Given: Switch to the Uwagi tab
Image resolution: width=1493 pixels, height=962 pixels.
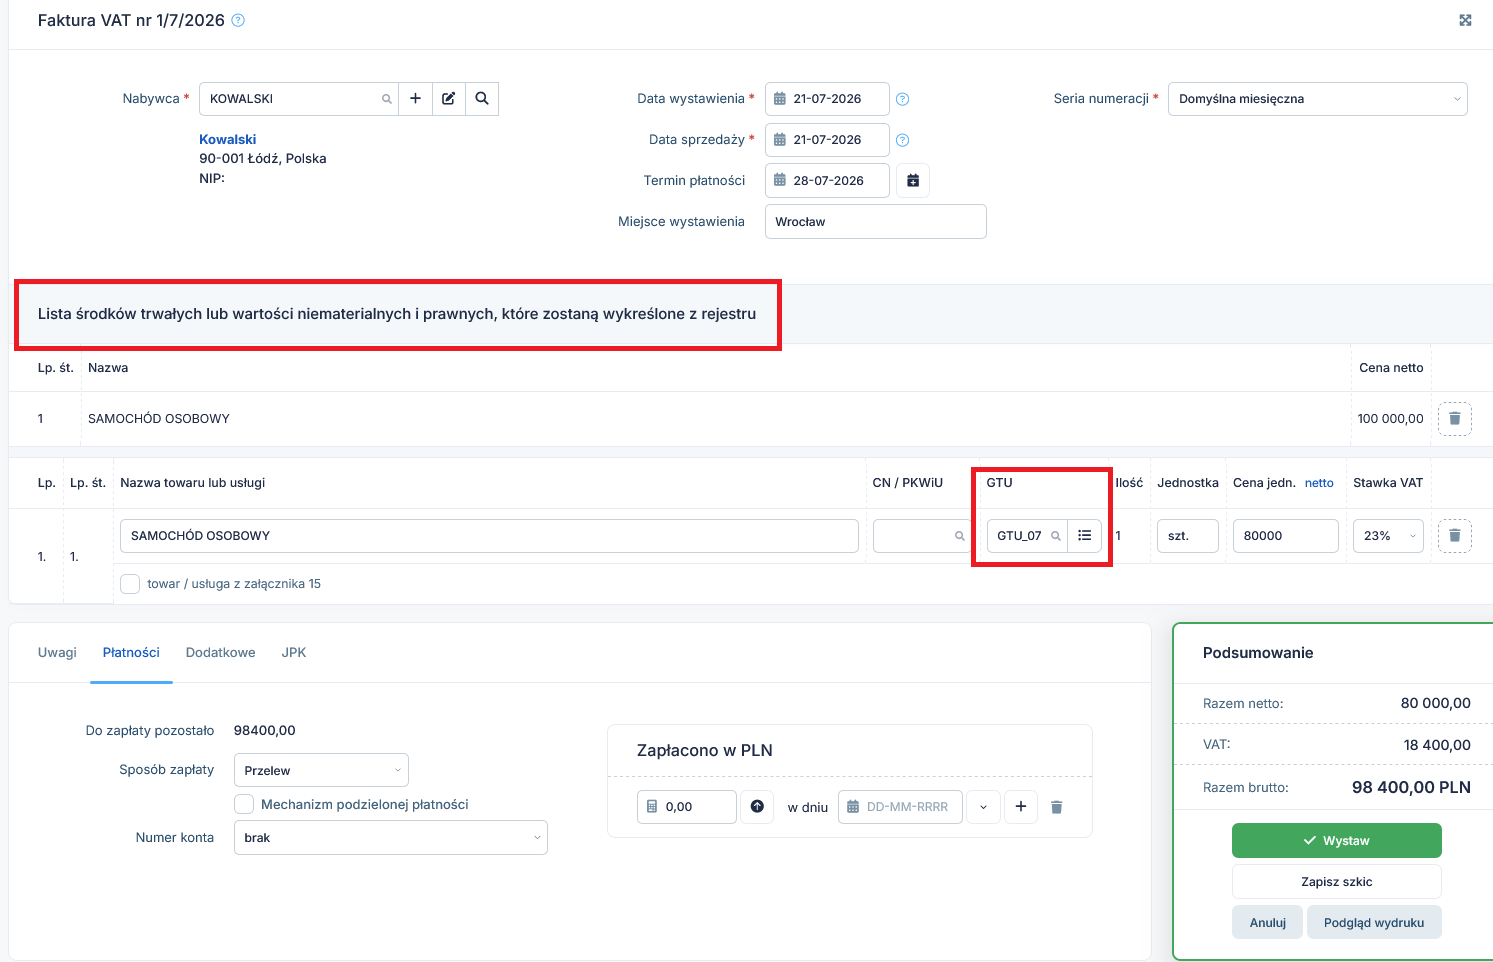Looking at the screenshot, I should click(57, 652).
